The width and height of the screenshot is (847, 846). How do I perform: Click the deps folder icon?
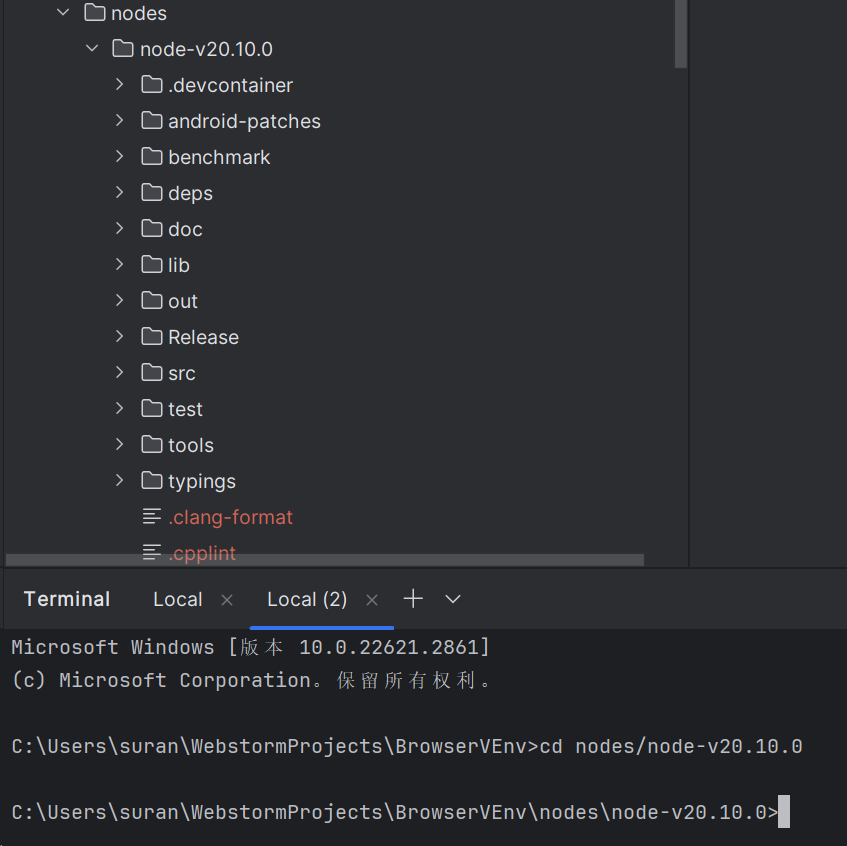(x=152, y=193)
